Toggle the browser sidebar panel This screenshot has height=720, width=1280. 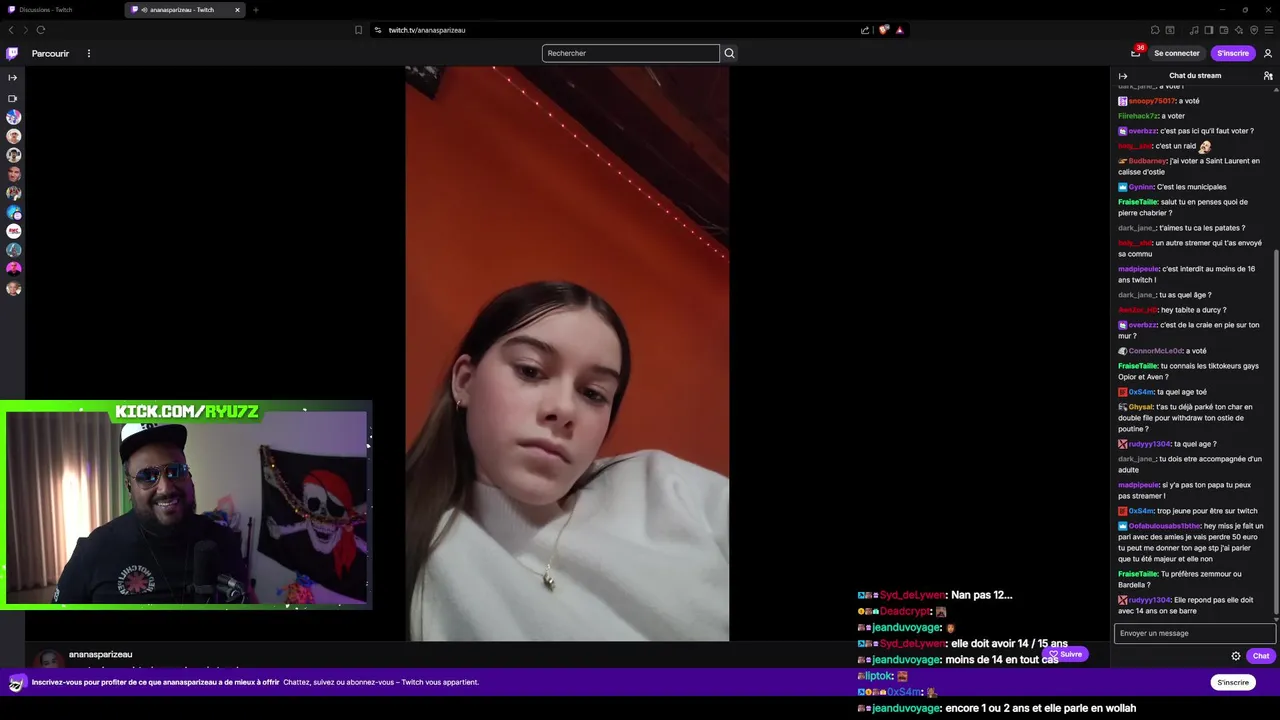point(1209,30)
